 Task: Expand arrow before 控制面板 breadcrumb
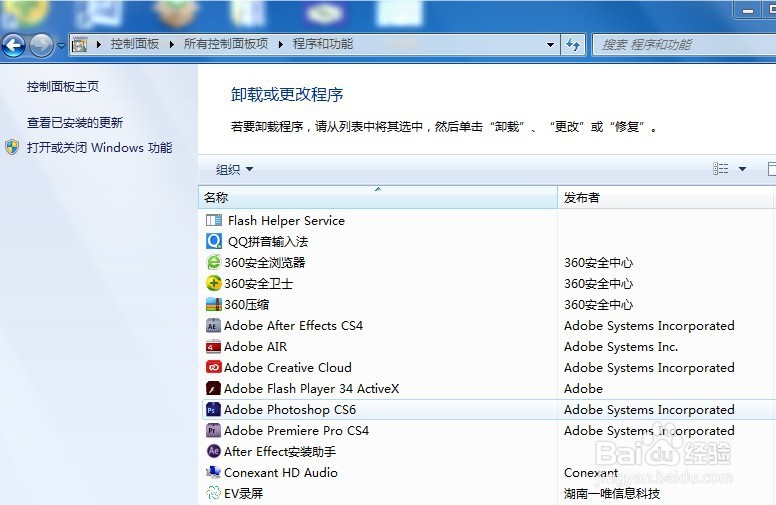pos(99,45)
